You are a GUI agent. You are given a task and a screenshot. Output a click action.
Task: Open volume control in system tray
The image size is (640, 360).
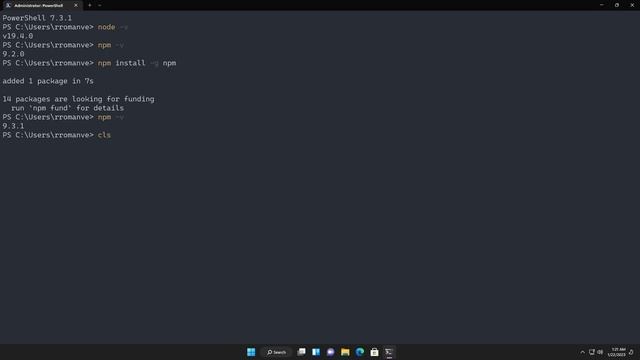click(600, 352)
